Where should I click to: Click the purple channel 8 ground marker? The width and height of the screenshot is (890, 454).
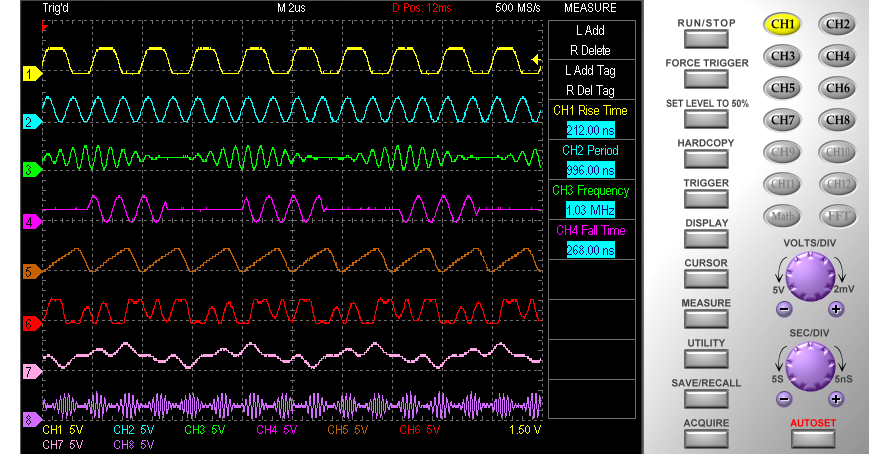32,421
